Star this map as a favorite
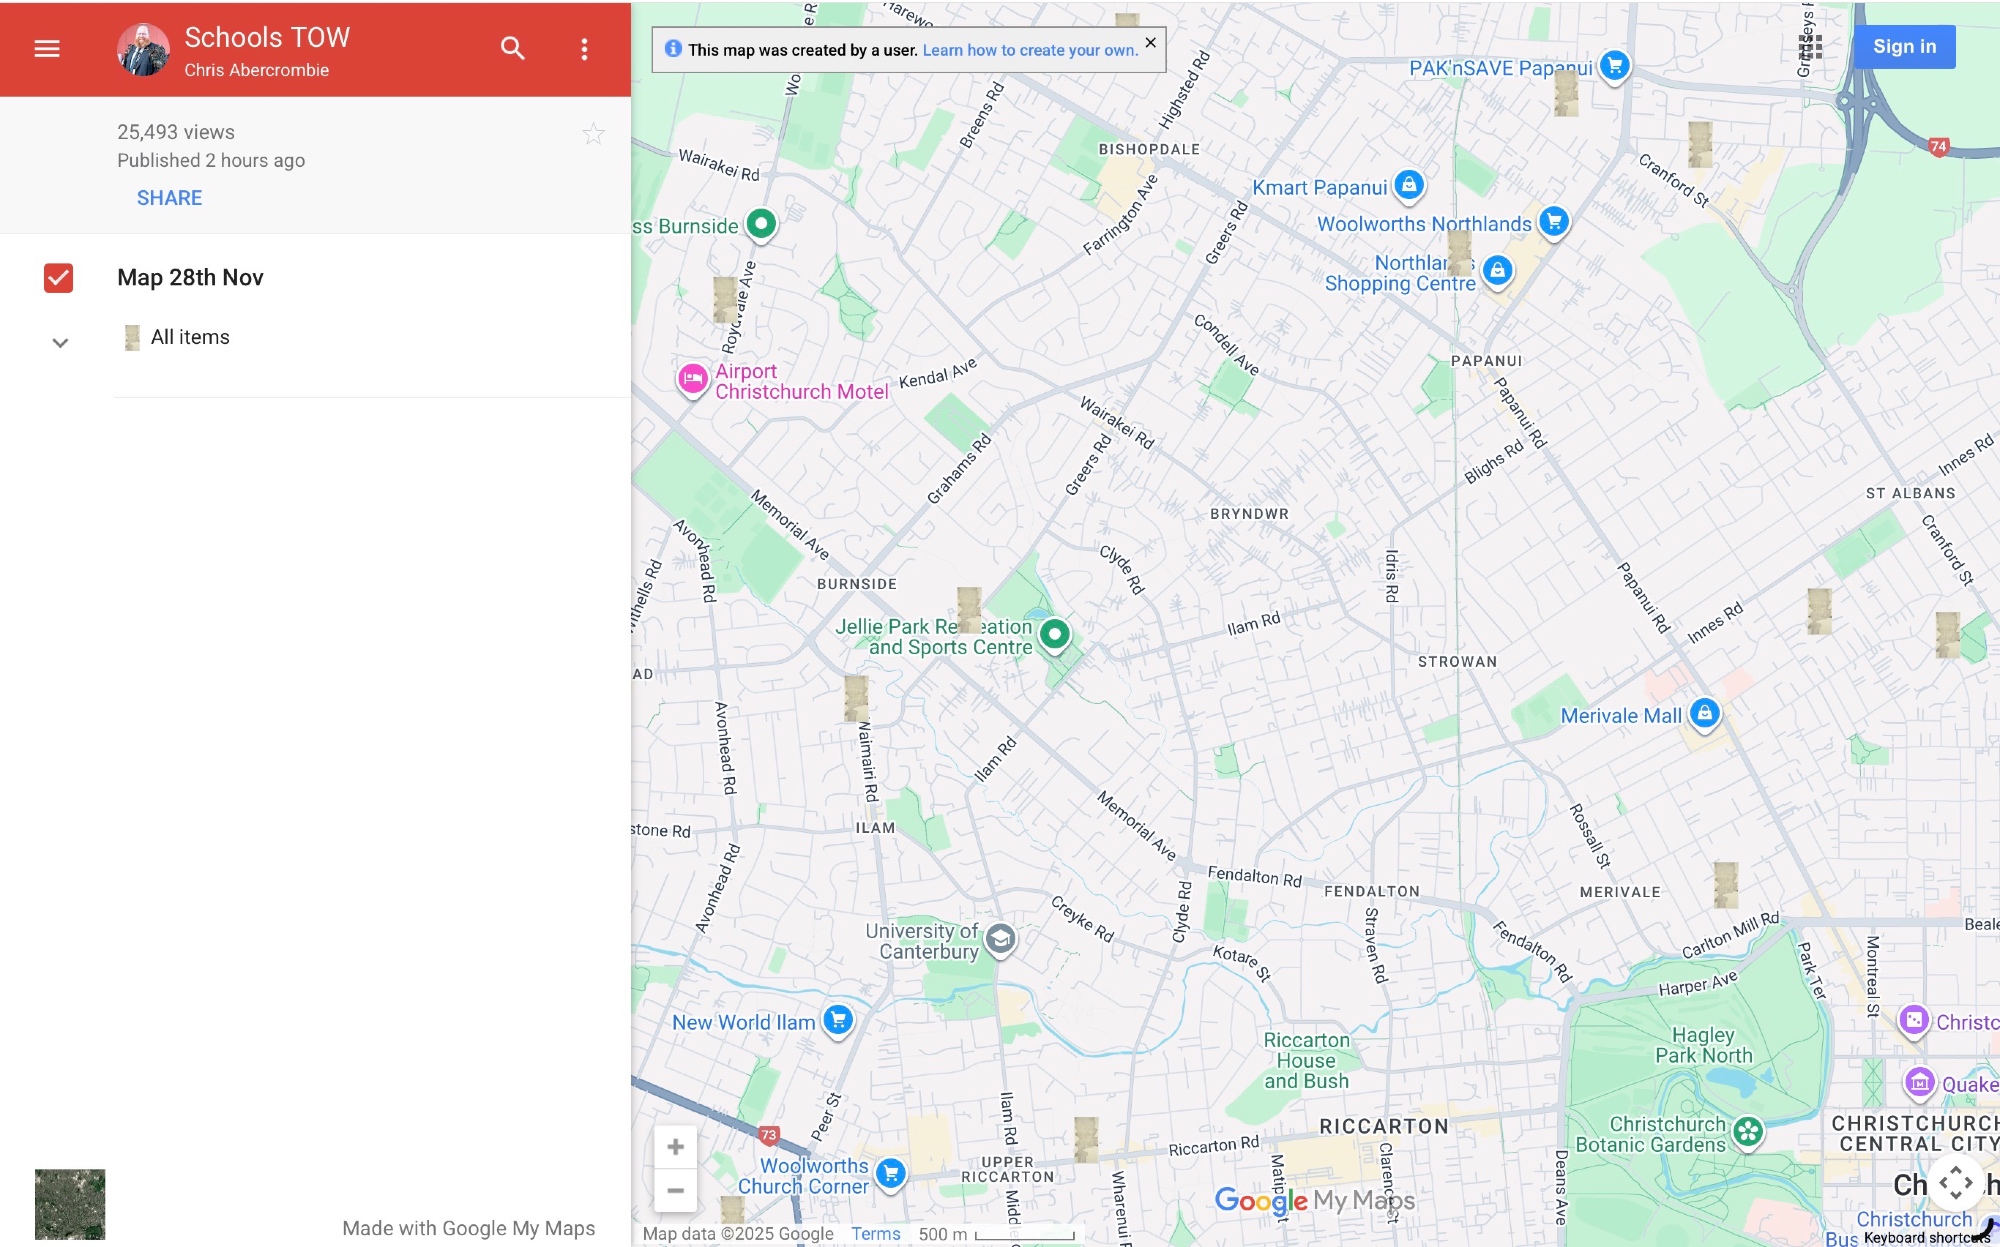Viewport: 2000px width, 1247px height. pyautogui.click(x=593, y=134)
